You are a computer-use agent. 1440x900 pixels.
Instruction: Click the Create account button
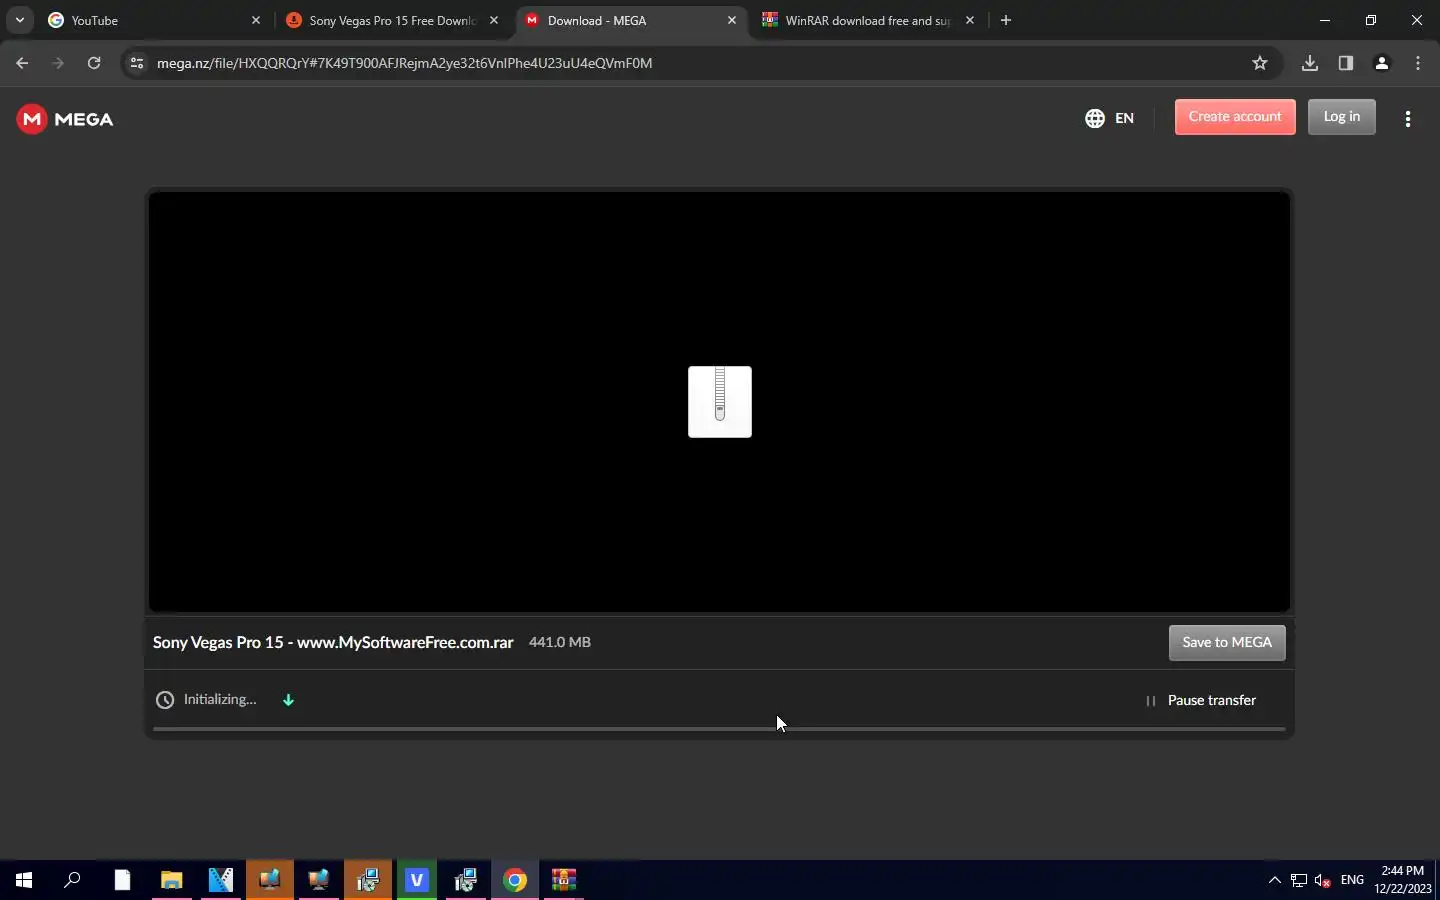click(1235, 117)
